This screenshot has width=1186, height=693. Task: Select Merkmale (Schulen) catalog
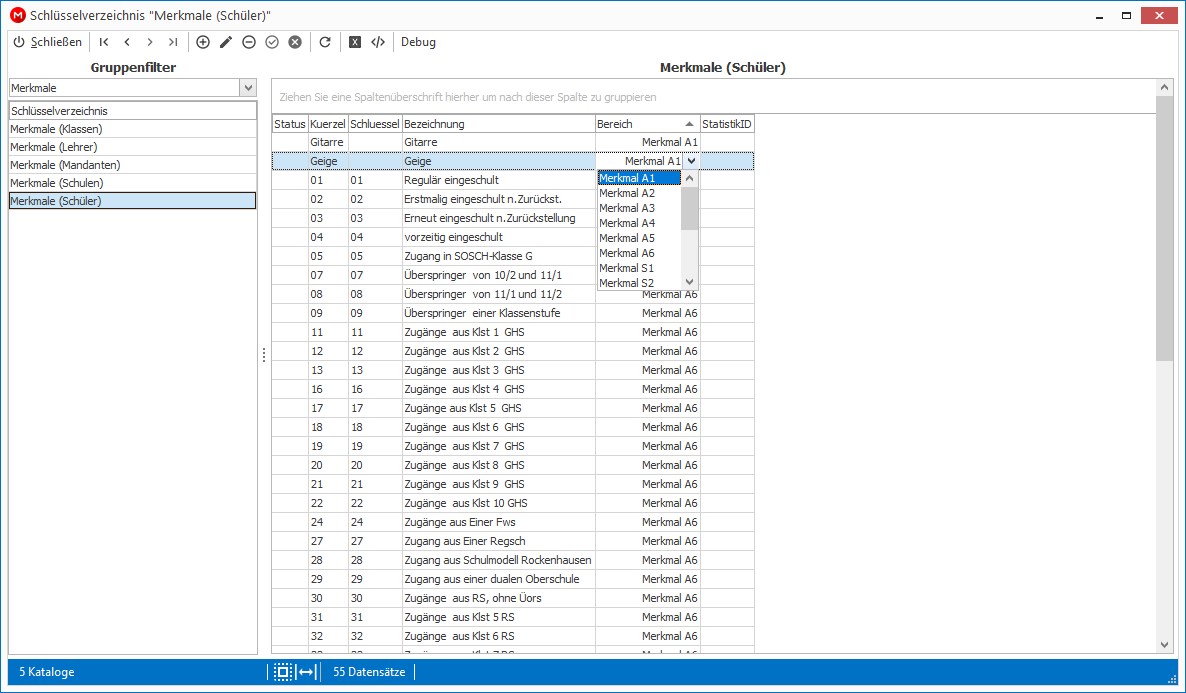(132, 183)
